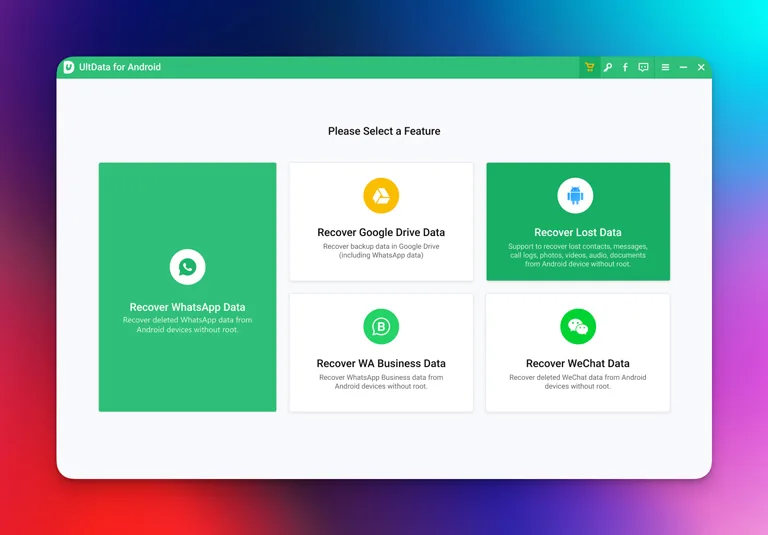Click the "UltData for Android" title text

click(120, 67)
